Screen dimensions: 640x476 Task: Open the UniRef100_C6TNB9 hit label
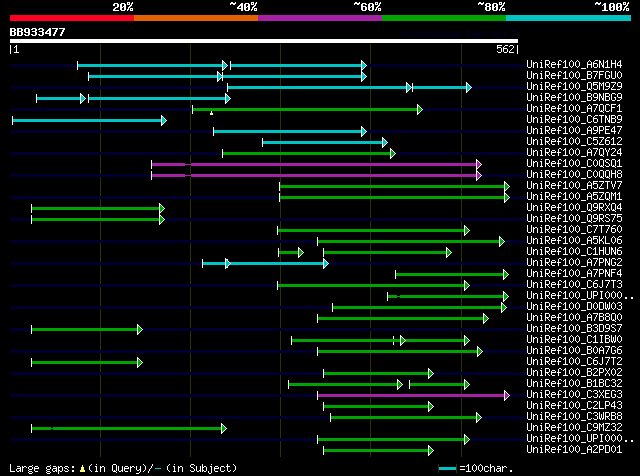coord(574,120)
